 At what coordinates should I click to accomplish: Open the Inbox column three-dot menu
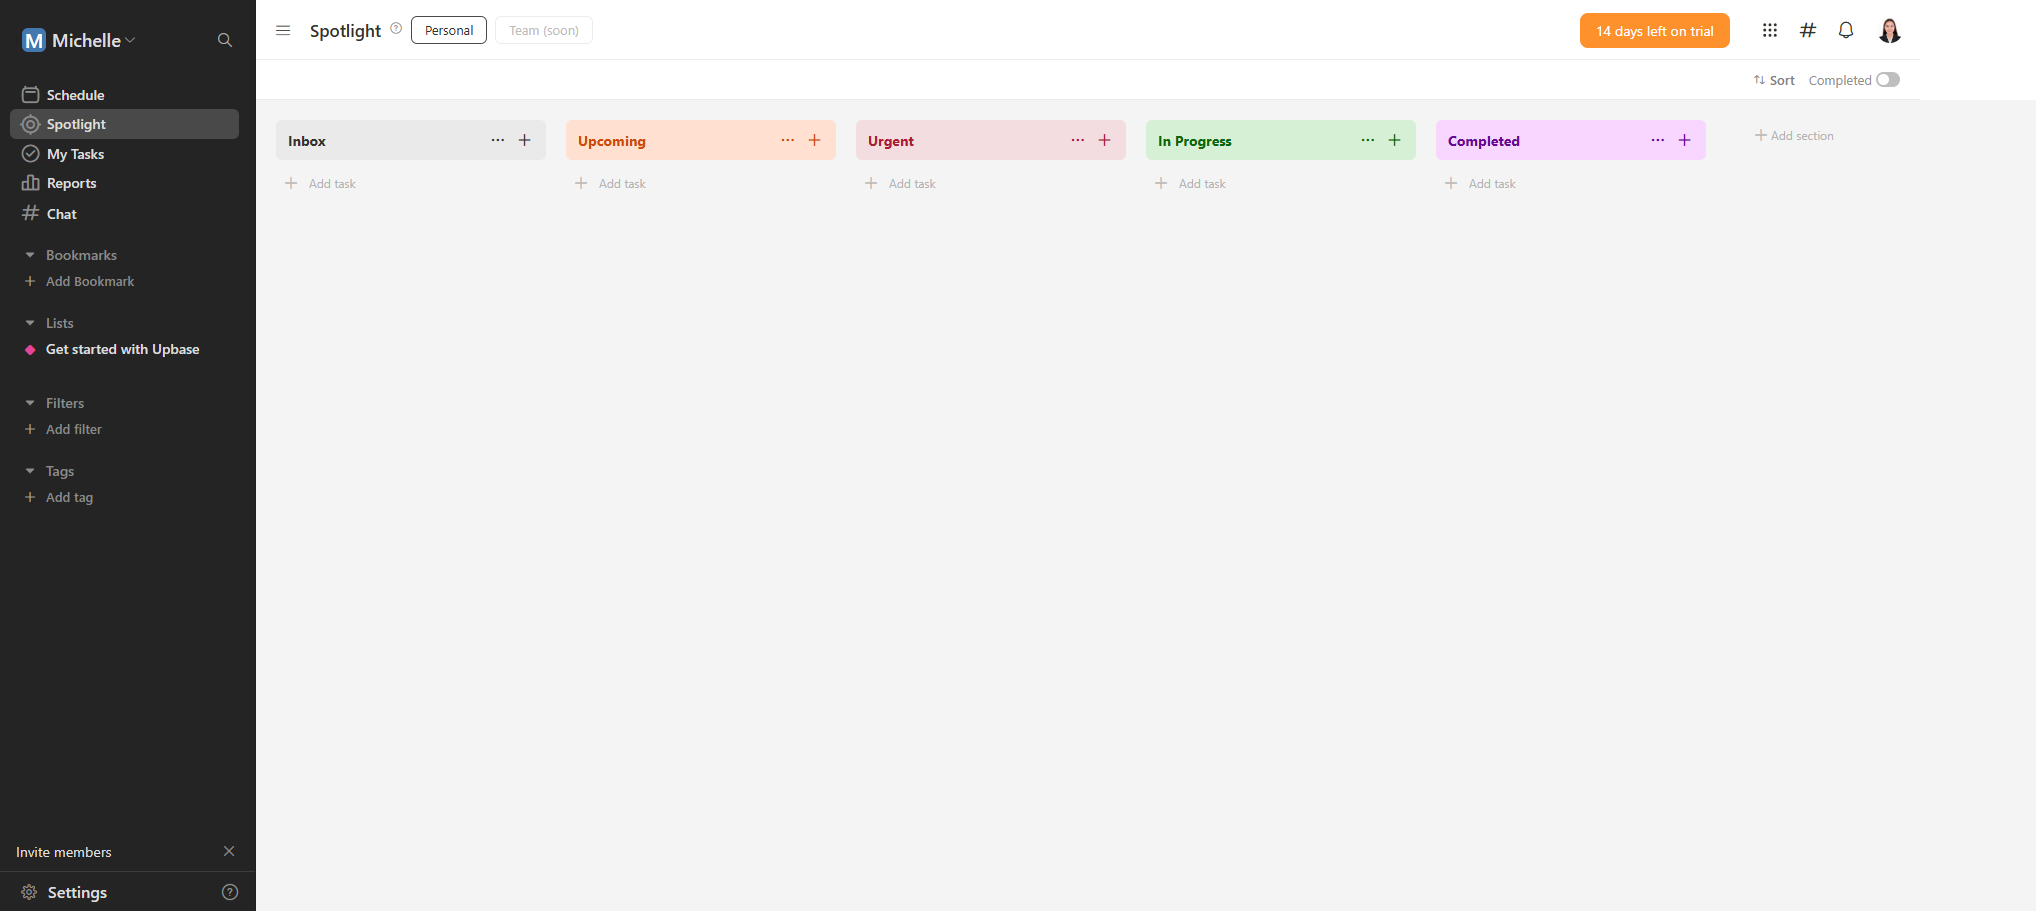click(x=497, y=140)
